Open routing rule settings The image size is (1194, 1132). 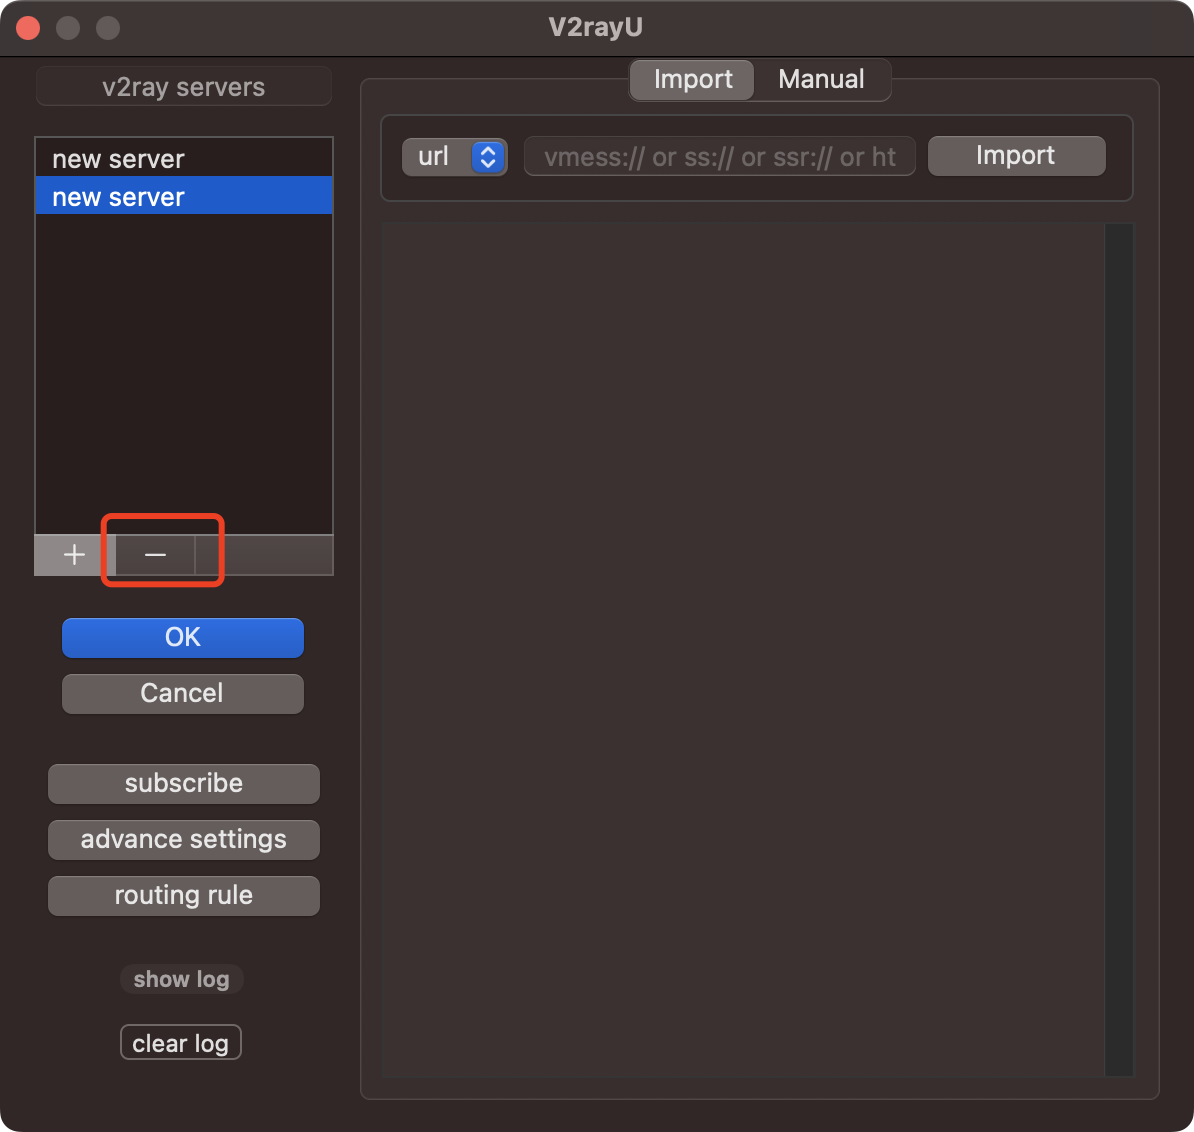[x=184, y=896]
